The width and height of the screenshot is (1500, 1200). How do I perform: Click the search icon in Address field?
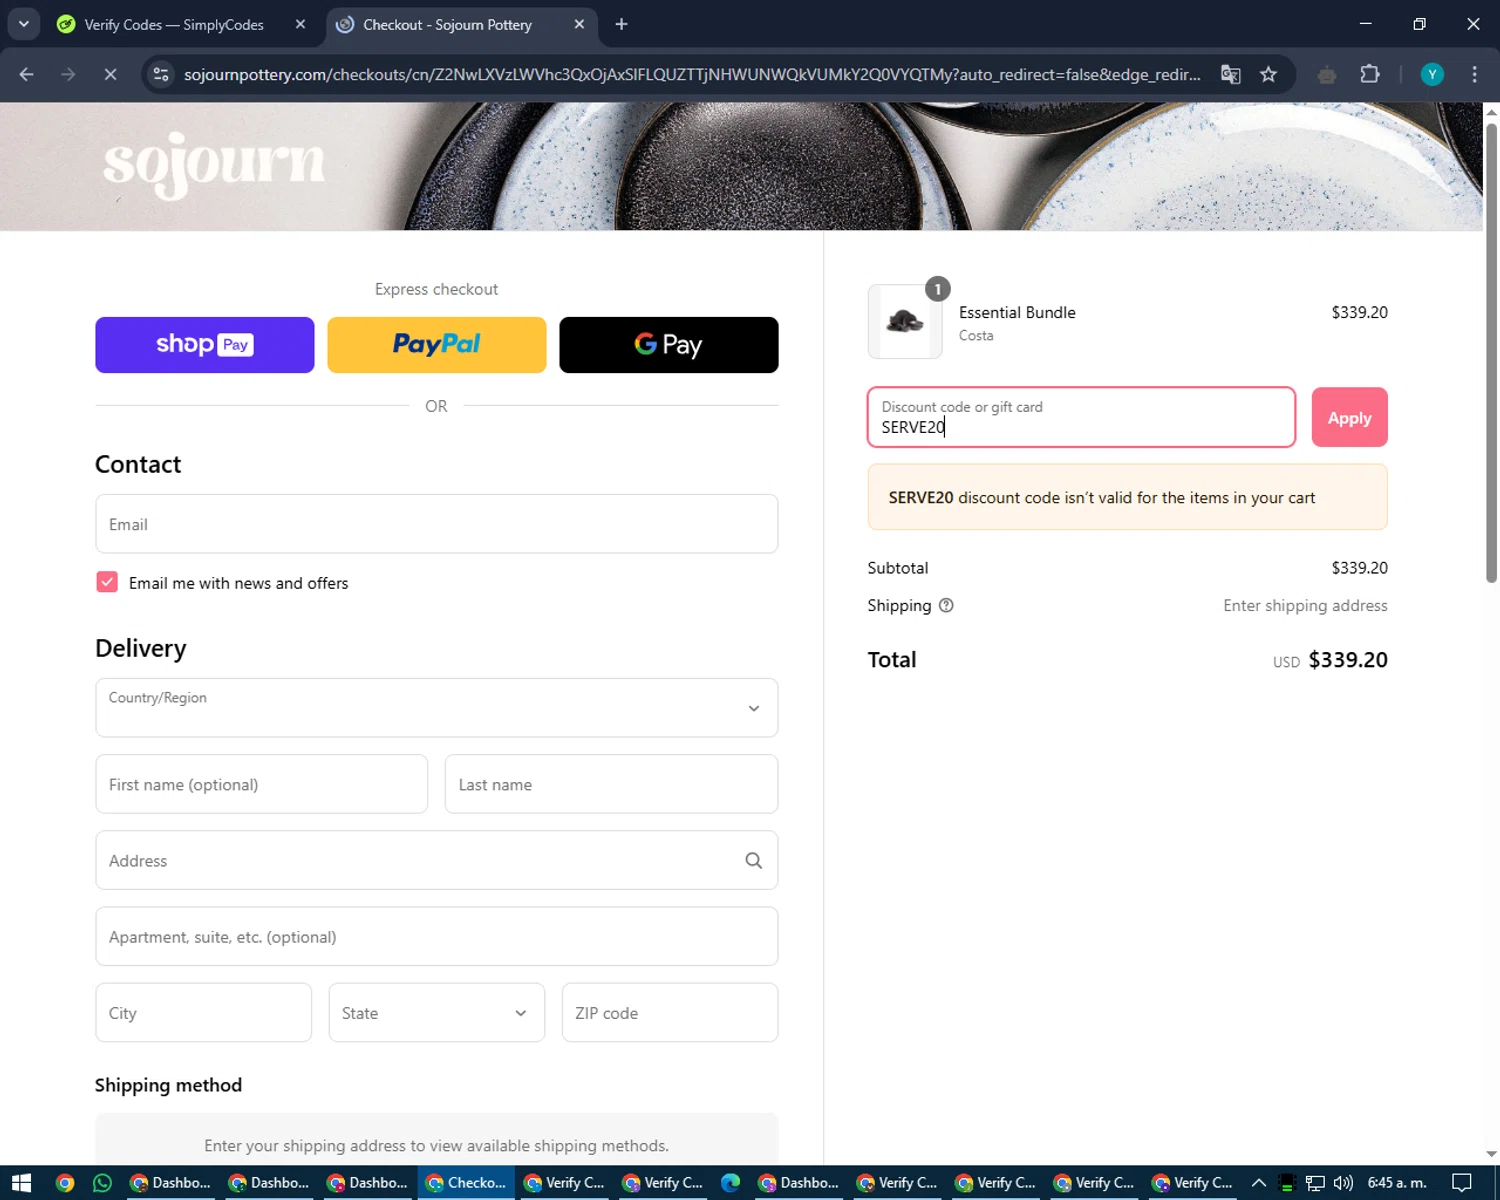754,861
